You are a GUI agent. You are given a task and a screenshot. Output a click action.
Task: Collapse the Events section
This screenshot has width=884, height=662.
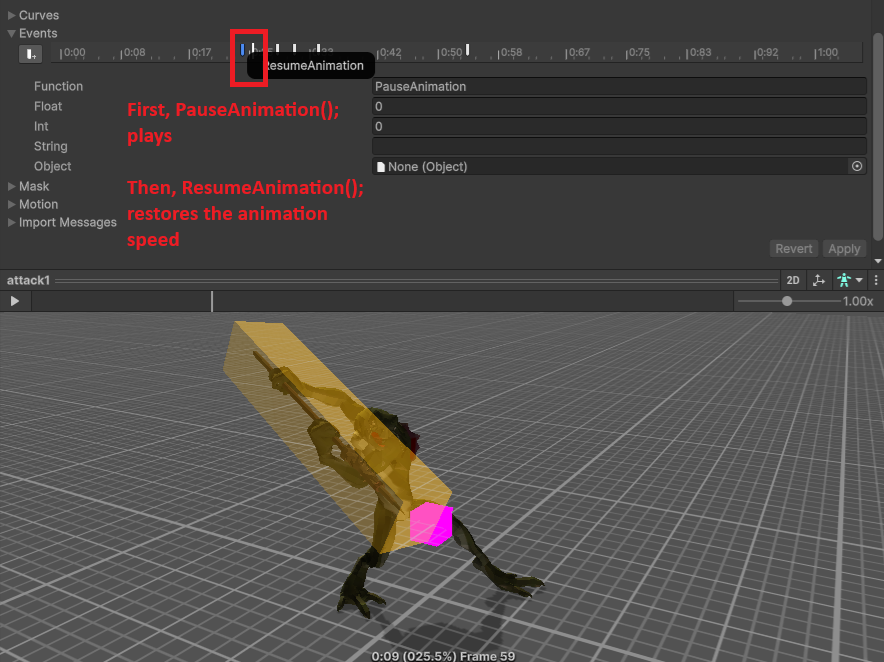tap(12, 34)
